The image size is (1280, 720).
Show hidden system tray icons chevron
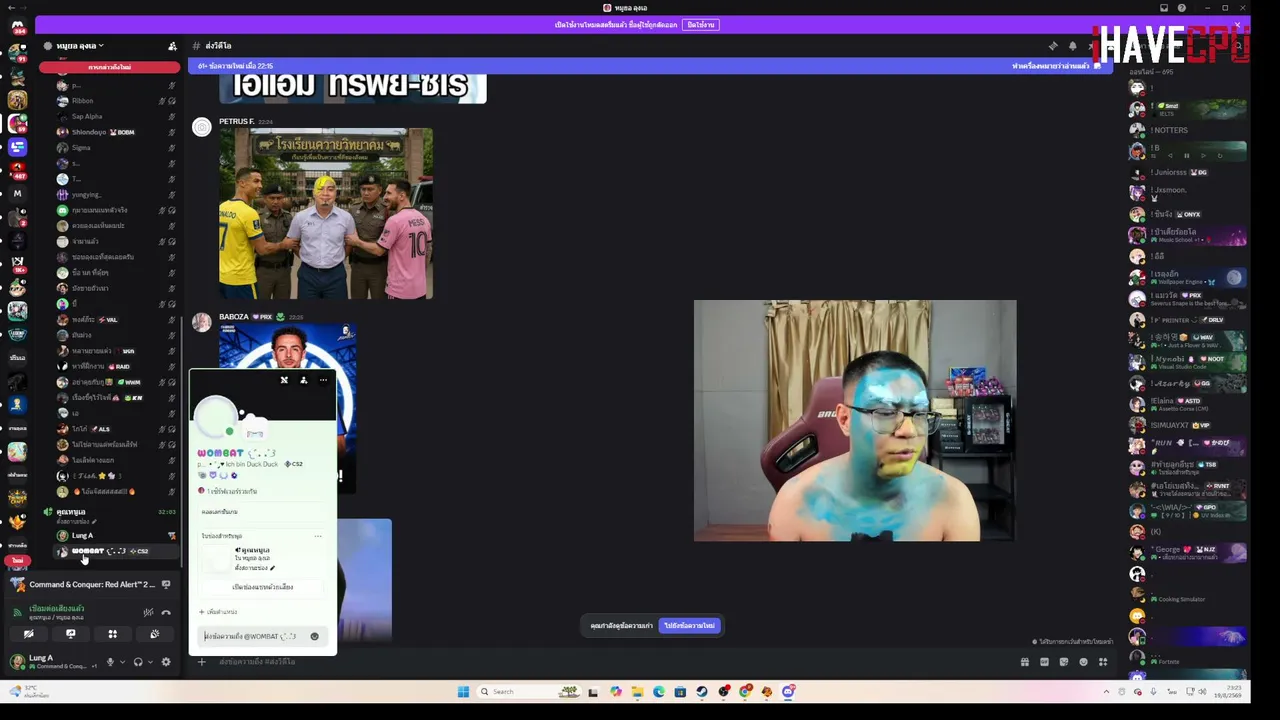pos(1106,691)
